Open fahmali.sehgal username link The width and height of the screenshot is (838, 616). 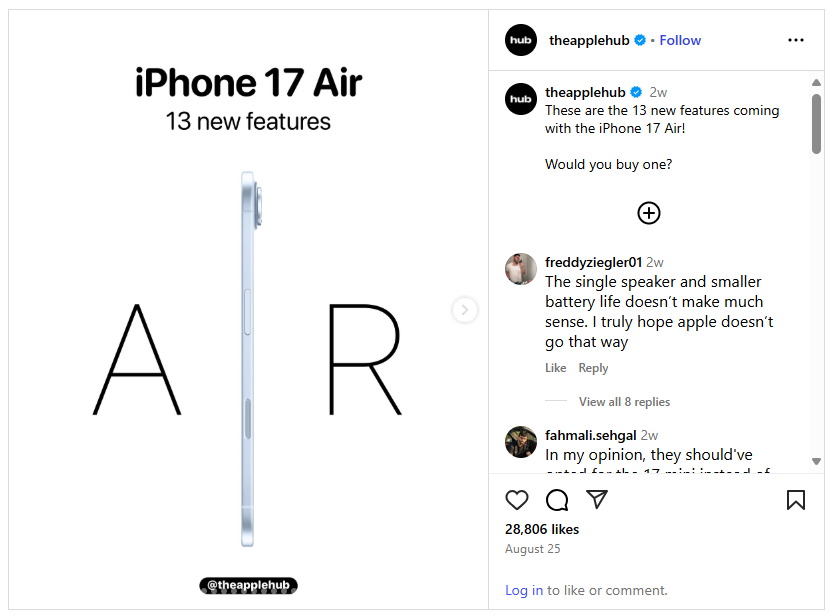point(591,435)
